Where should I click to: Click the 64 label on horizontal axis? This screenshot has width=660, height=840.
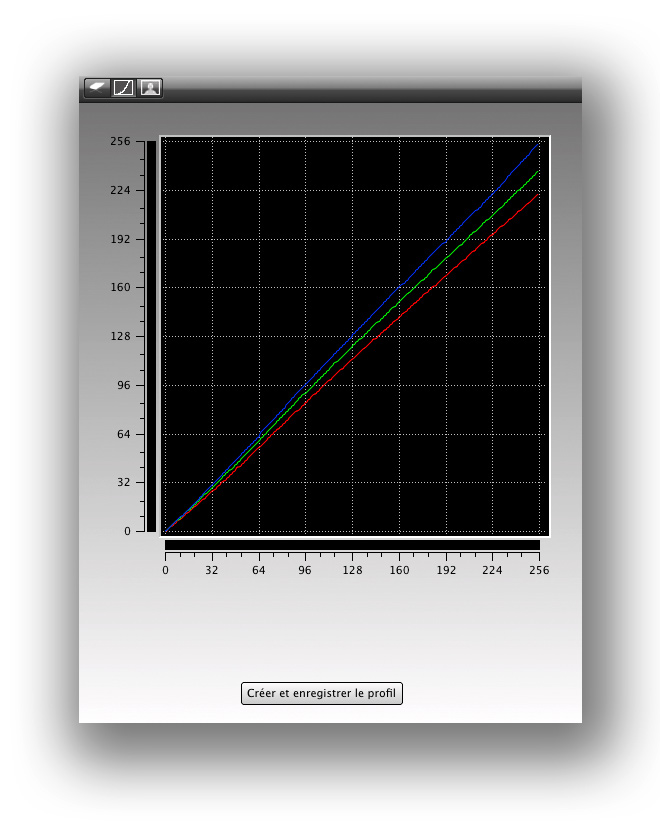259,570
